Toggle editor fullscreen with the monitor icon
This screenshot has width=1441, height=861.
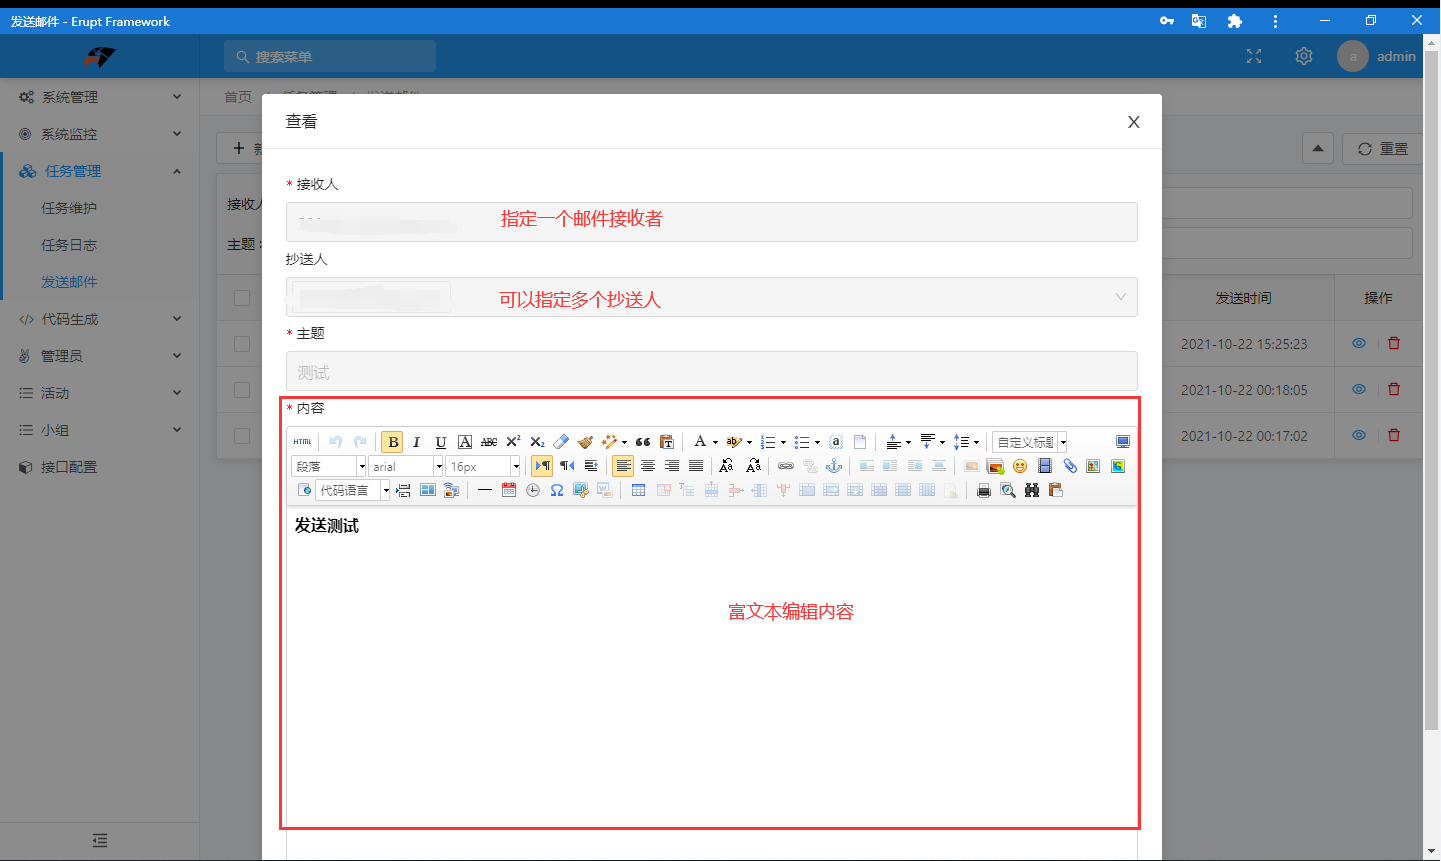[x=1123, y=442]
